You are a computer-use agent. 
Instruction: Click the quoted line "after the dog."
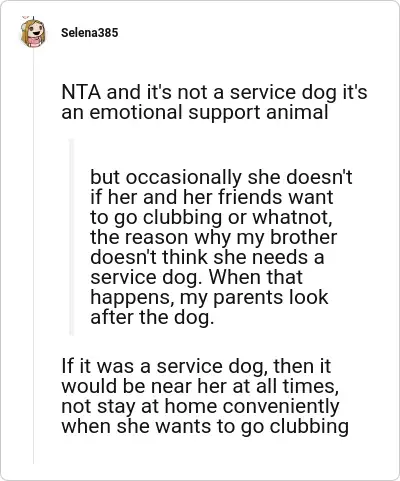[152, 317]
